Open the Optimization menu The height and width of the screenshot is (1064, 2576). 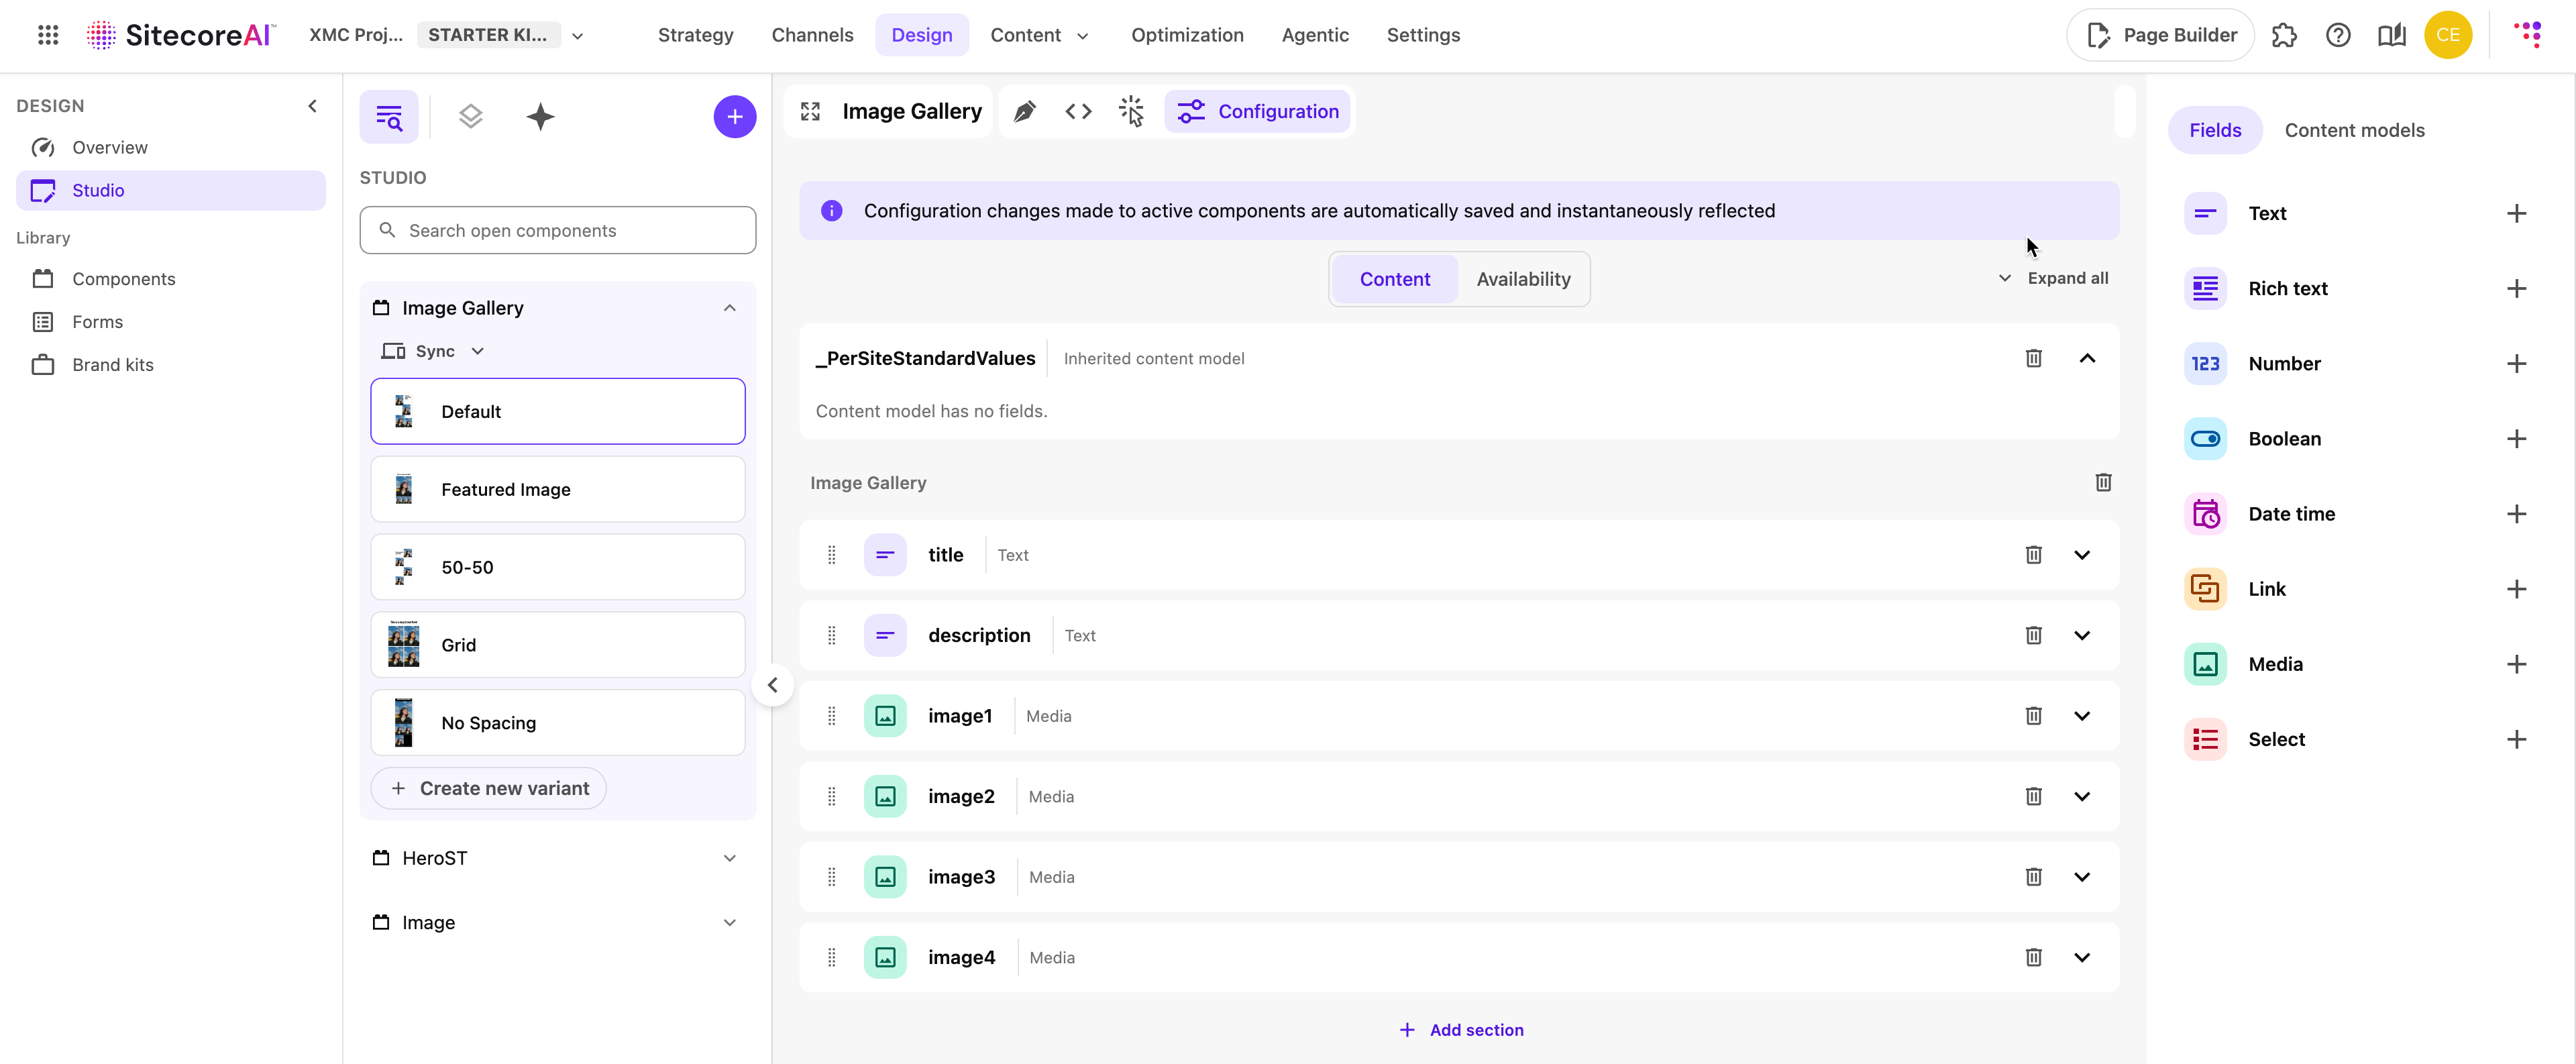tap(1187, 35)
